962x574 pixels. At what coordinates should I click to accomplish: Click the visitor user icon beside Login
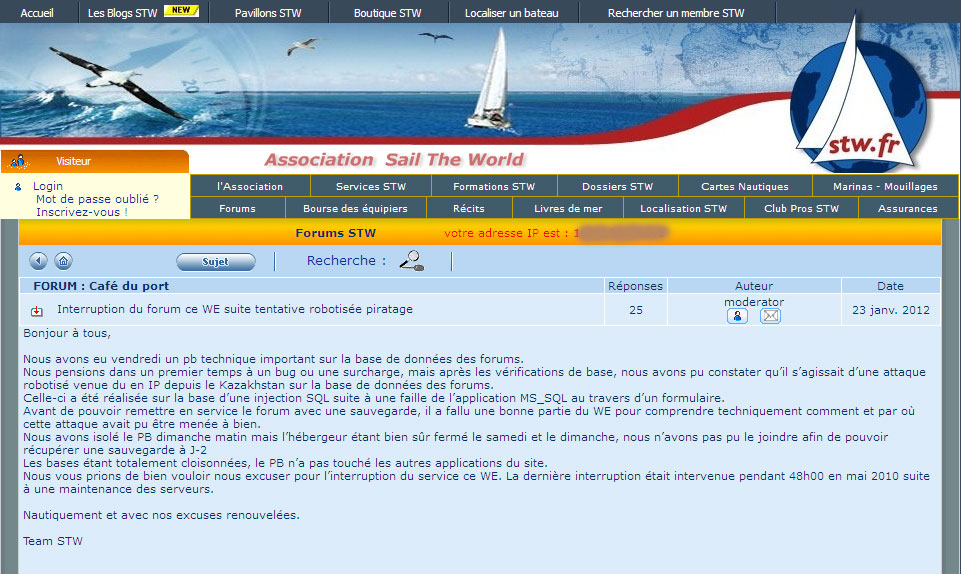tap(18, 187)
